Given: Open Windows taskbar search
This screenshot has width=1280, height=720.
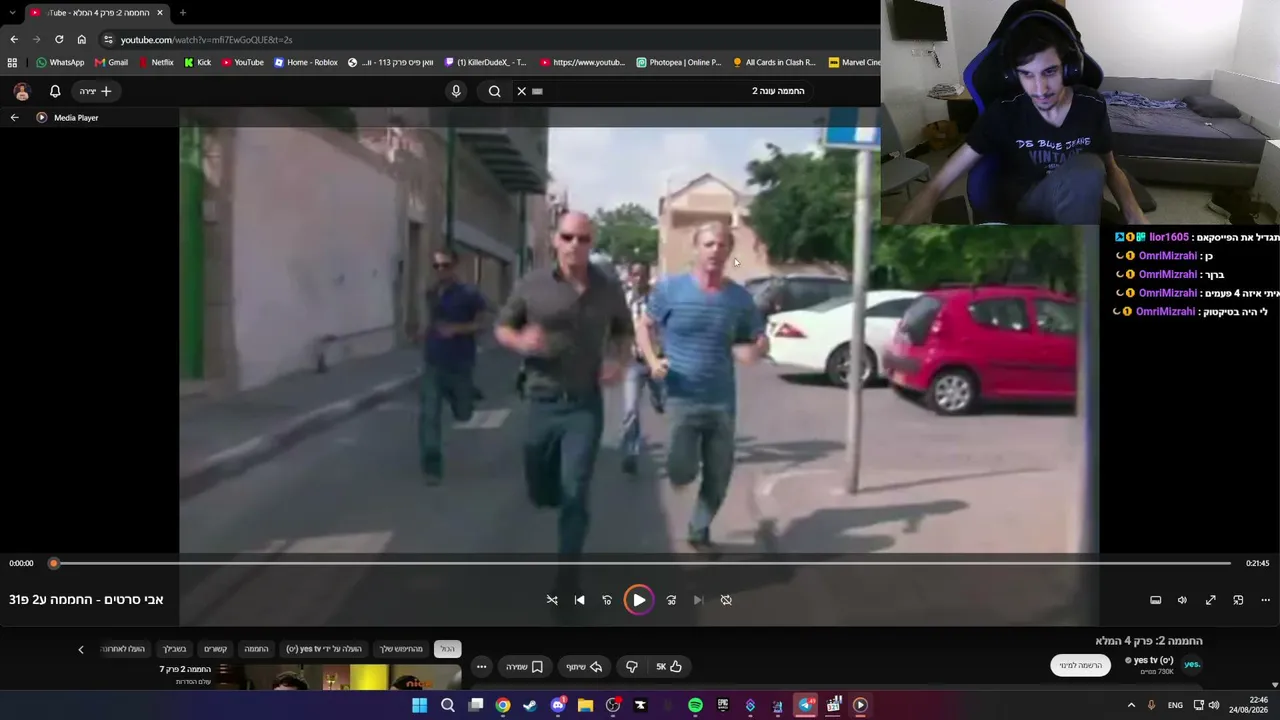Looking at the screenshot, I should tap(448, 705).
